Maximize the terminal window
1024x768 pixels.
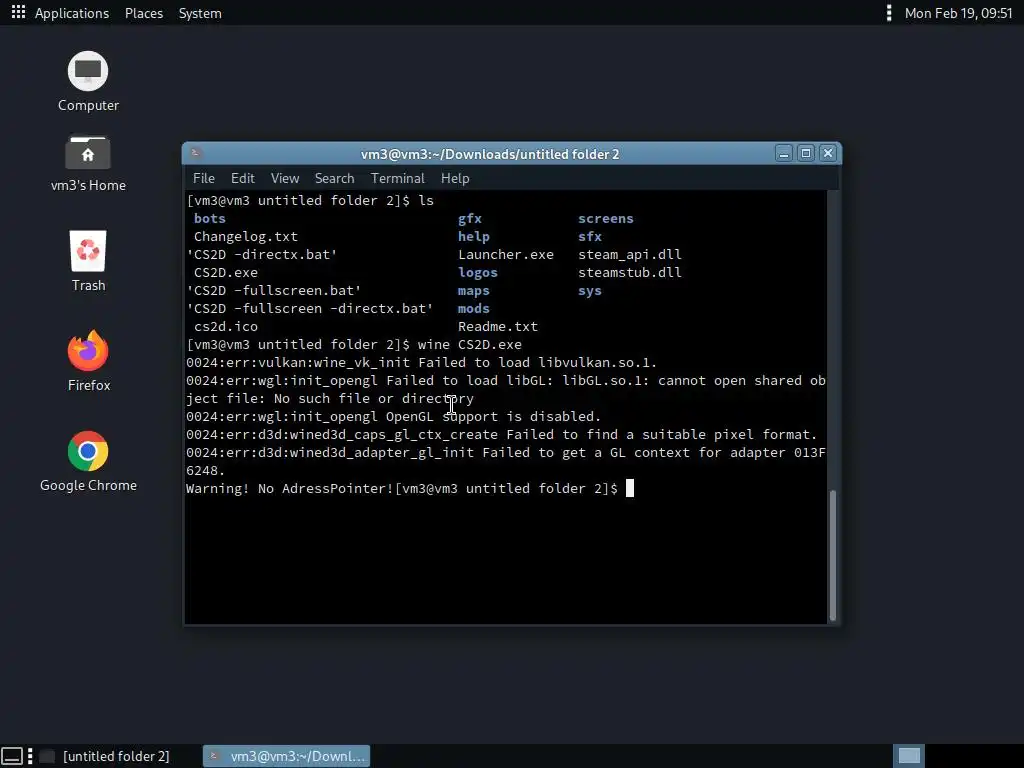806,153
